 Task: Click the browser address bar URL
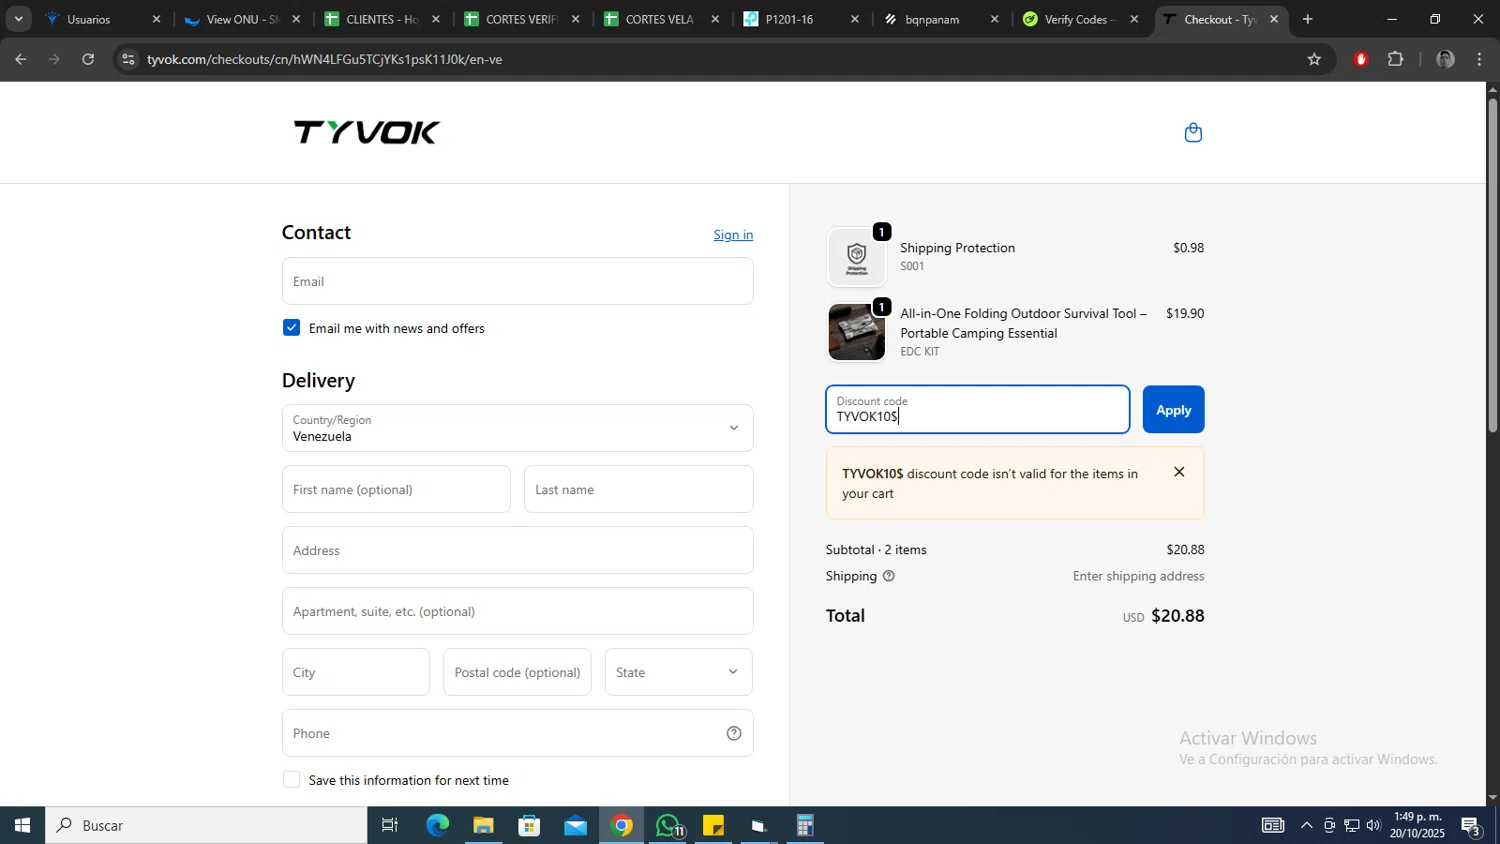coord(324,59)
